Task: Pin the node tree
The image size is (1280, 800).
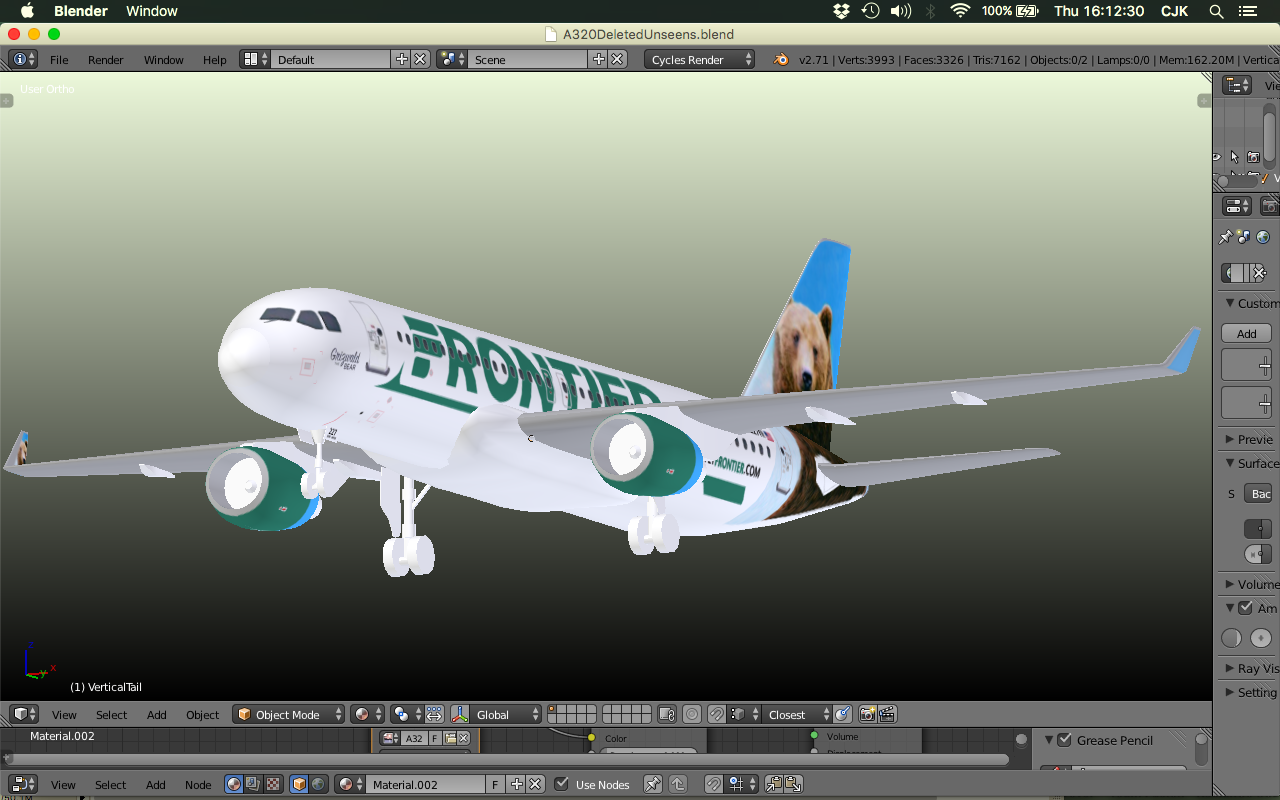Action: pos(653,784)
